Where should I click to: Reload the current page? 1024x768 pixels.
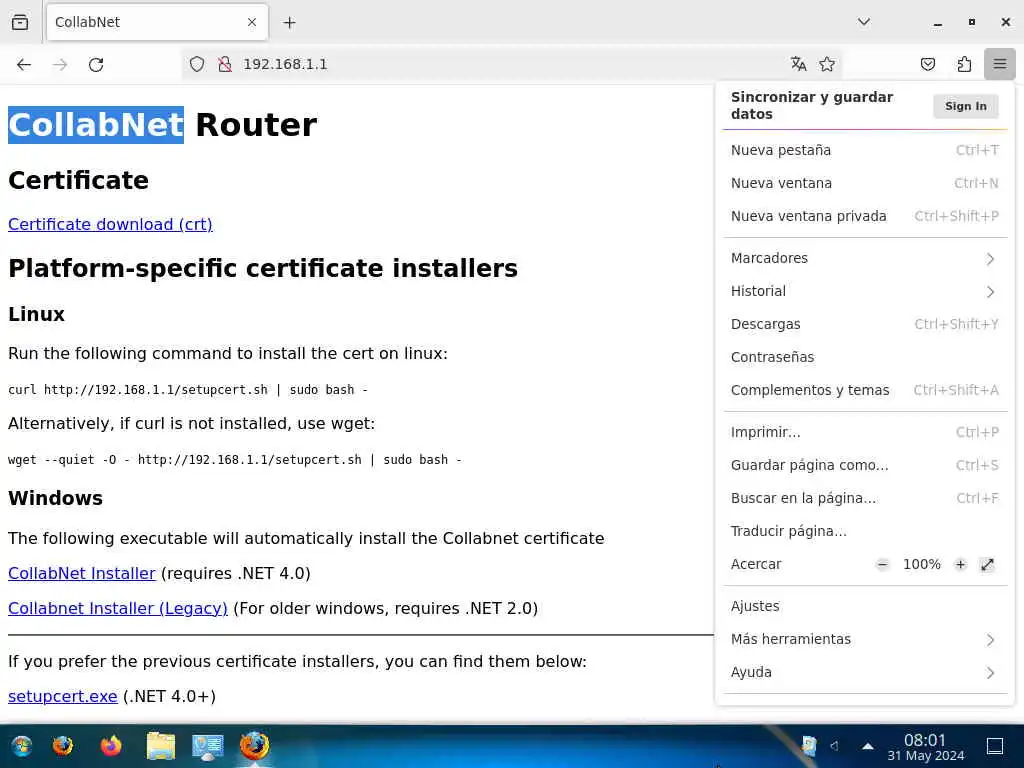click(96, 64)
